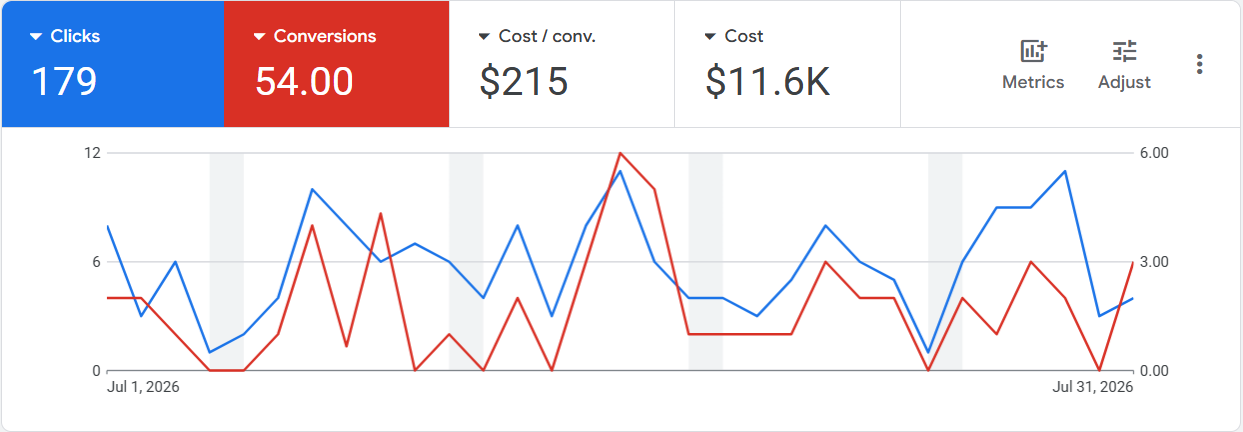Open the three-dot more options menu
This screenshot has width=1243, height=432.
point(1199,64)
